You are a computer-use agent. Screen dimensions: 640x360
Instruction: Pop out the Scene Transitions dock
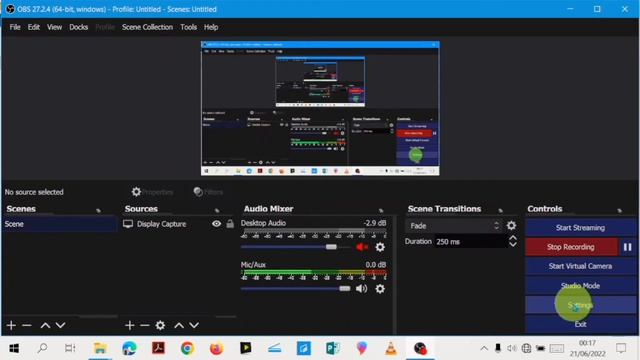click(500, 210)
